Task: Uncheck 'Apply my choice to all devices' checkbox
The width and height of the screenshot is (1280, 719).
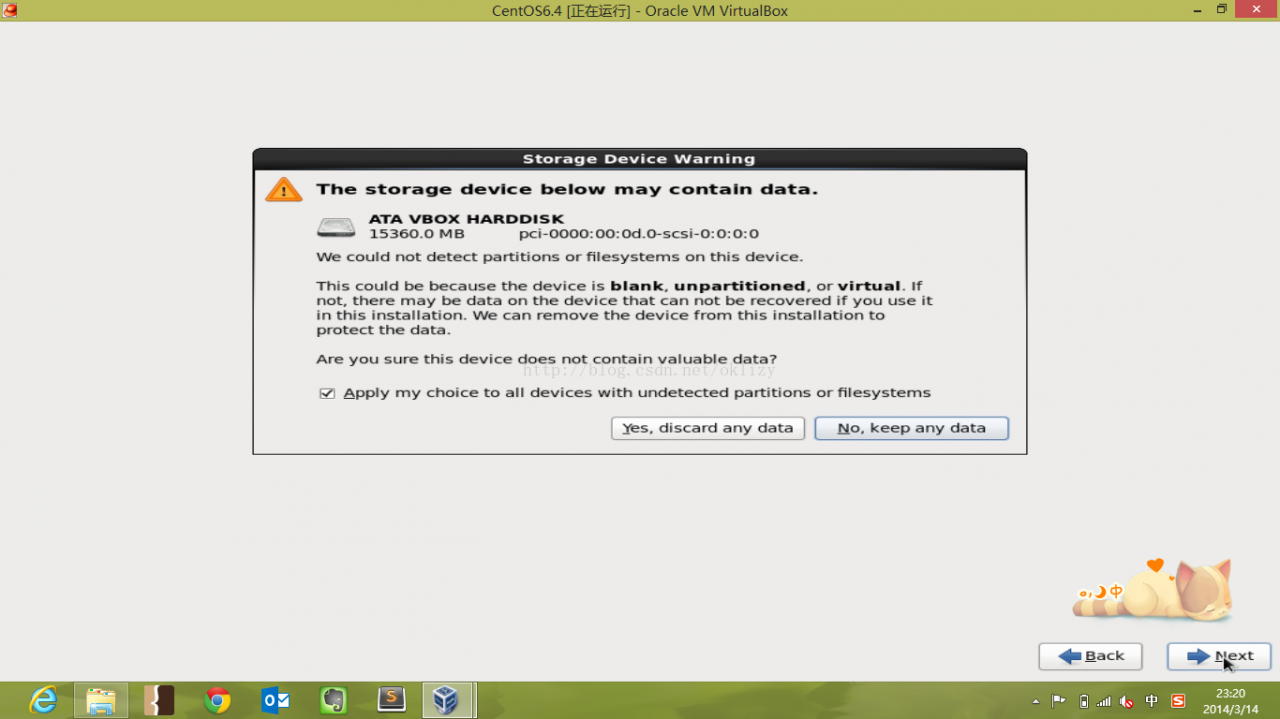Action: pyautogui.click(x=327, y=393)
